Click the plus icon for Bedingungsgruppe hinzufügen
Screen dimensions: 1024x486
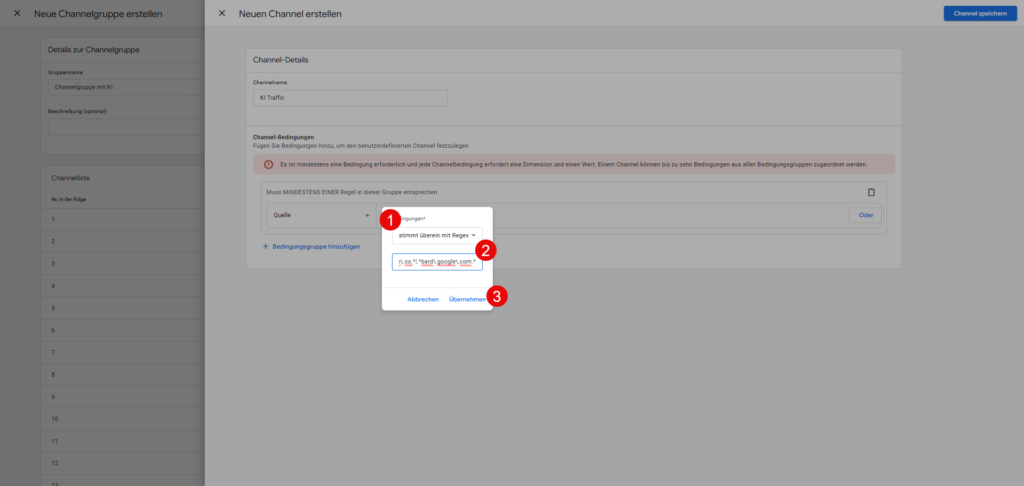pos(266,246)
